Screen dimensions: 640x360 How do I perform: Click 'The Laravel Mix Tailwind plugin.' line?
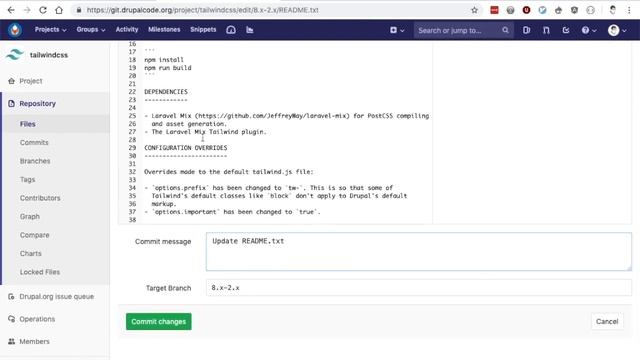[x=209, y=132]
